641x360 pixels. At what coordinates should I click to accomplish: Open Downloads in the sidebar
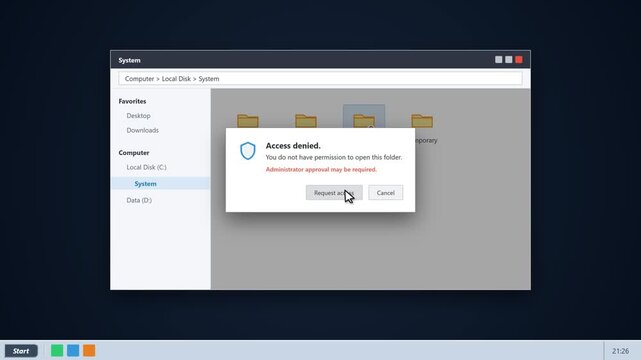(x=142, y=130)
